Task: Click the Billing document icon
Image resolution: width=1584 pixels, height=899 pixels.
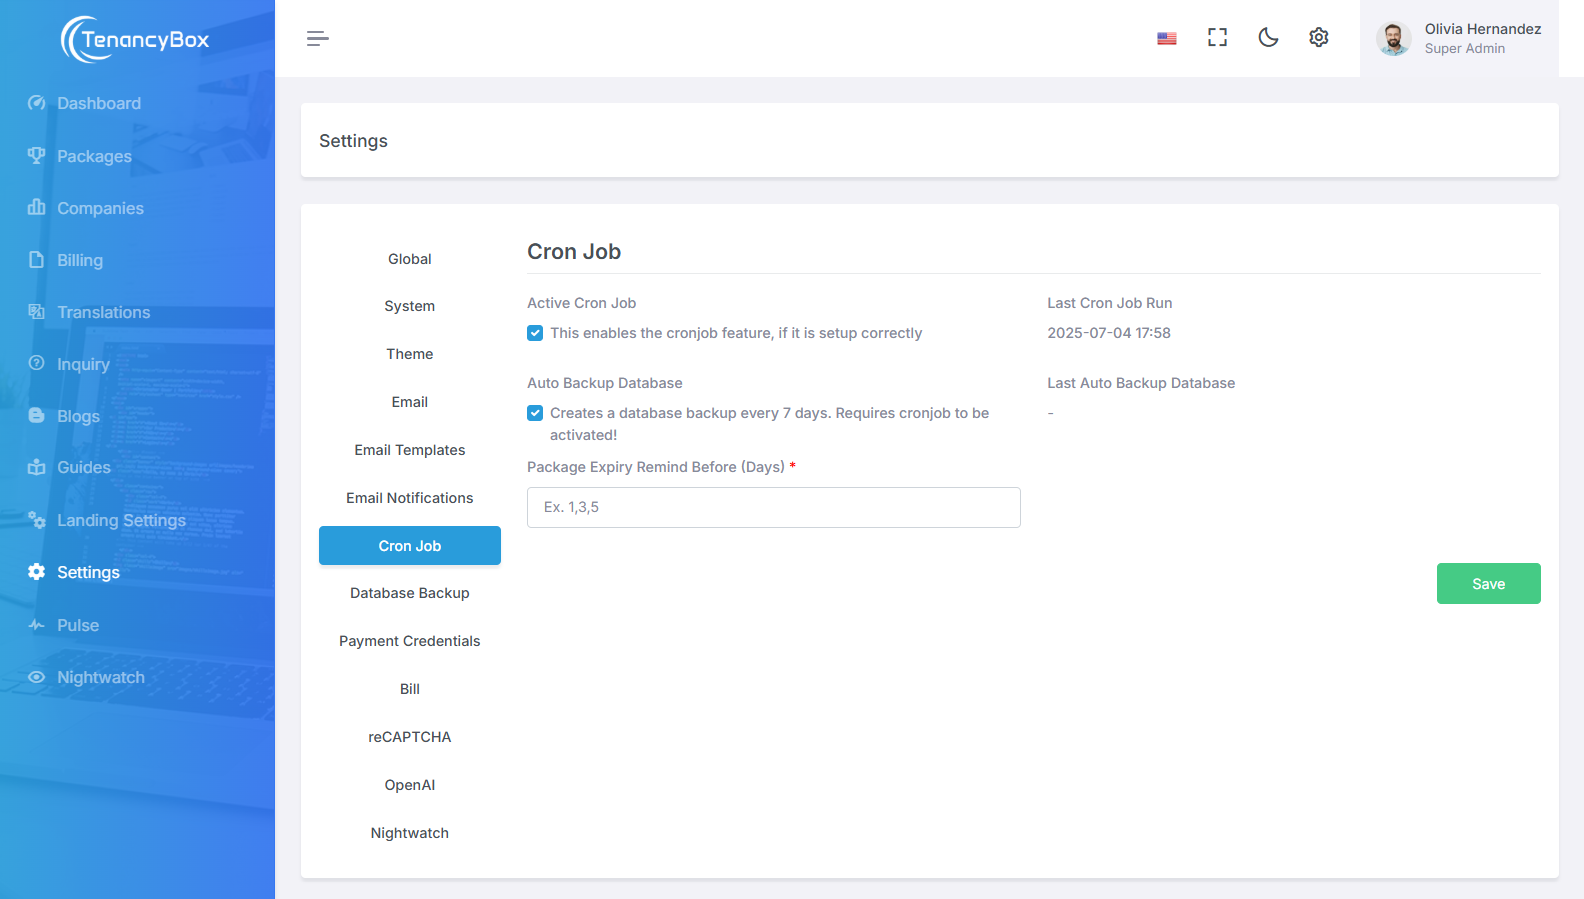Action: tap(37, 259)
